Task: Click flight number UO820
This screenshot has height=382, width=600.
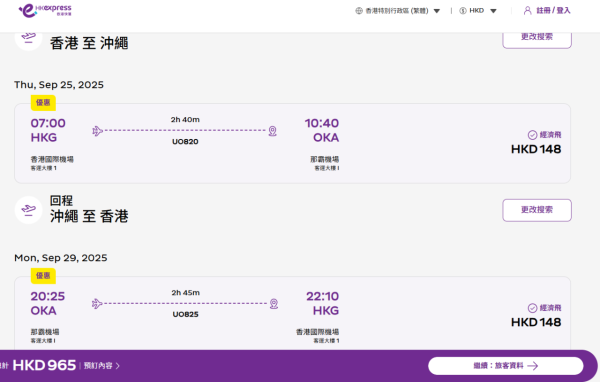Action: 185,142
